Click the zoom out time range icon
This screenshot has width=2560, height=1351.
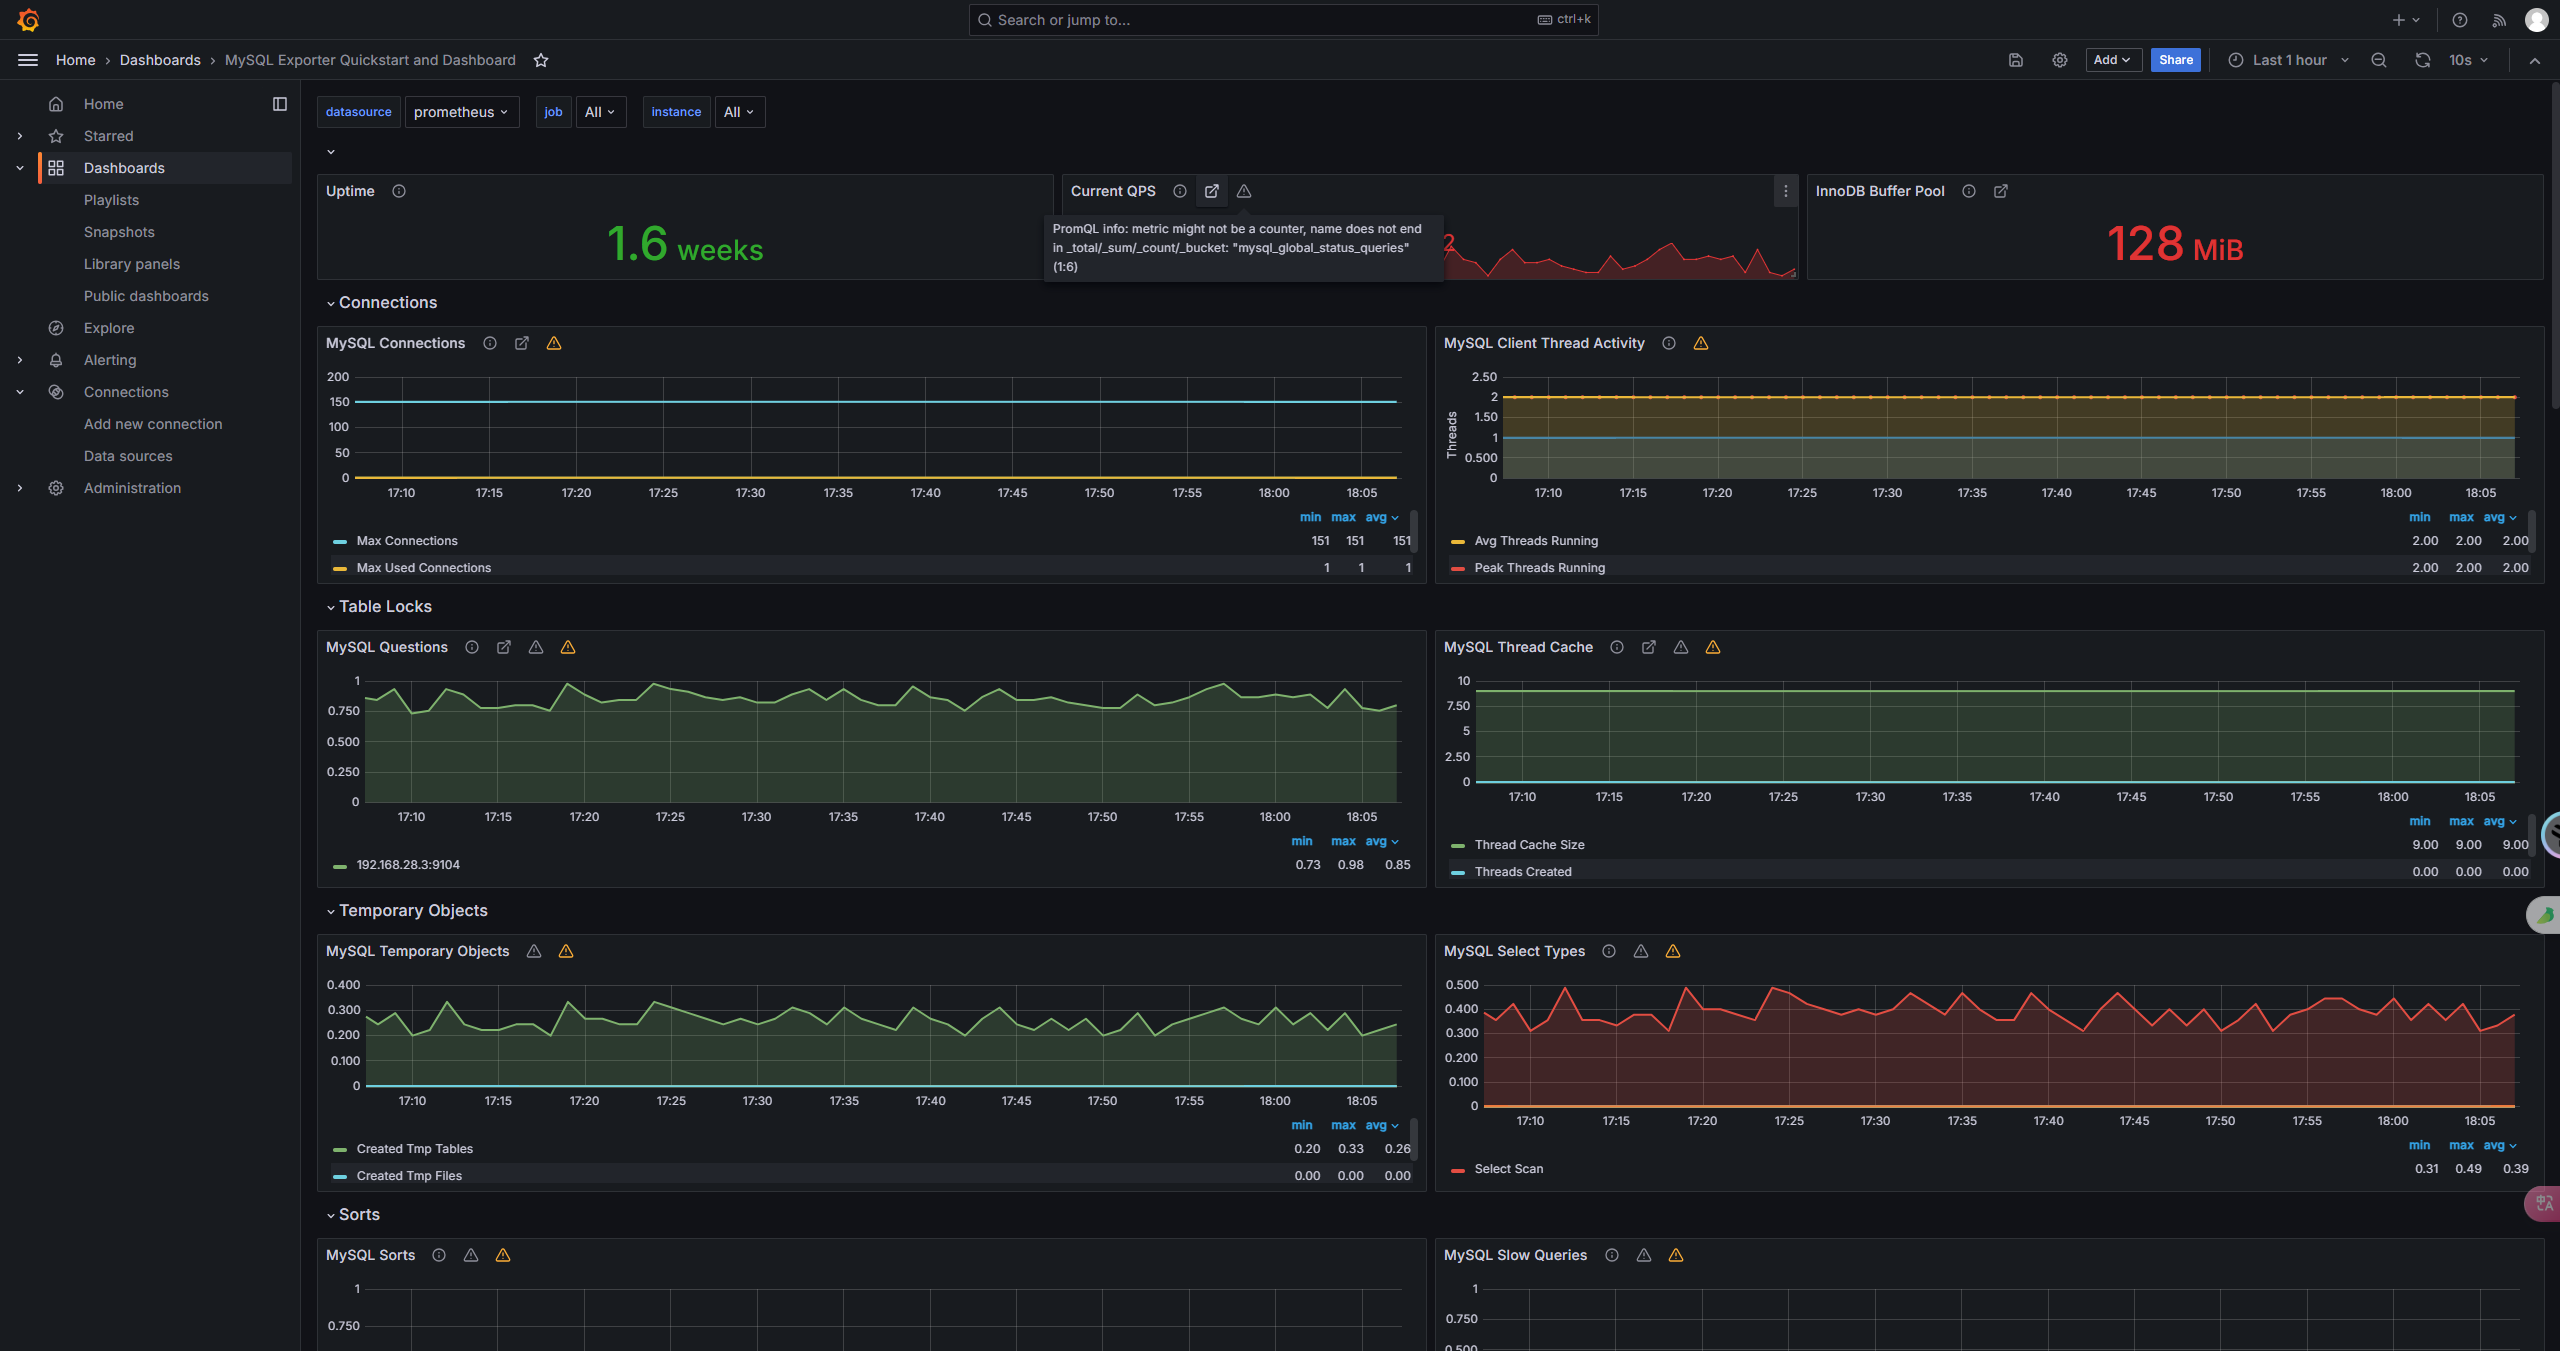point(2378,60)
